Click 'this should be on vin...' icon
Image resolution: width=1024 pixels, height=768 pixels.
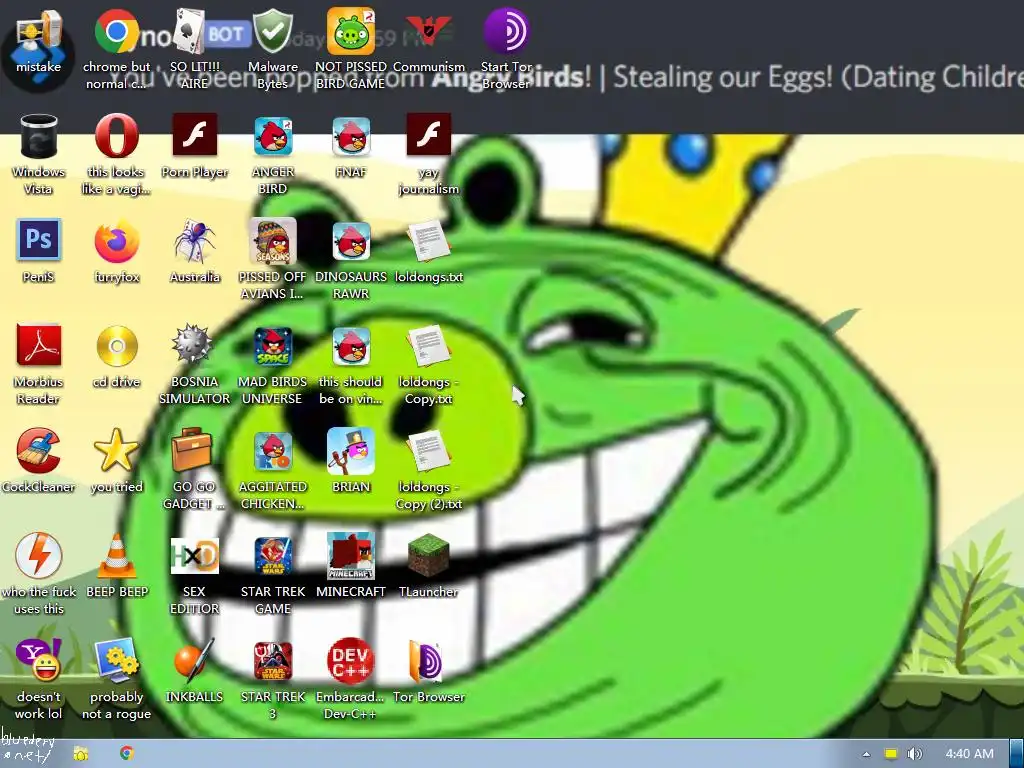point(351,346)
